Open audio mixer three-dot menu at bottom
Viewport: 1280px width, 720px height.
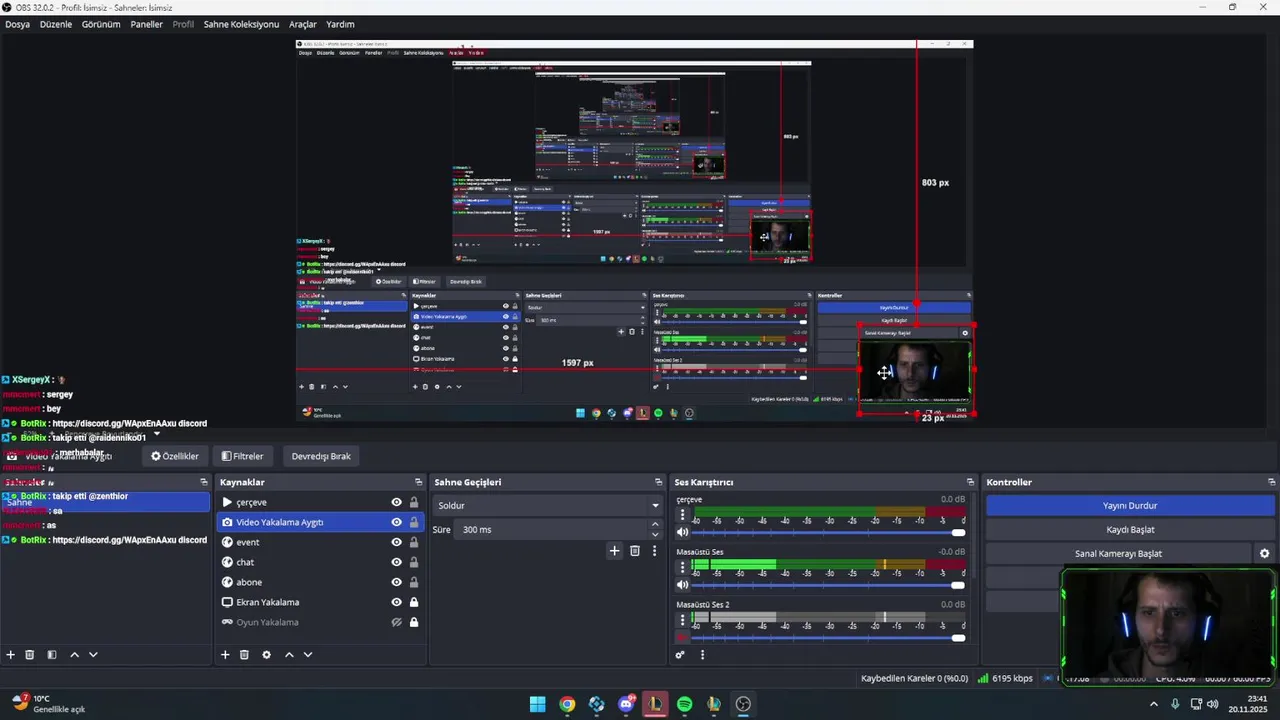pyautogui.click(x=702, y=655)
